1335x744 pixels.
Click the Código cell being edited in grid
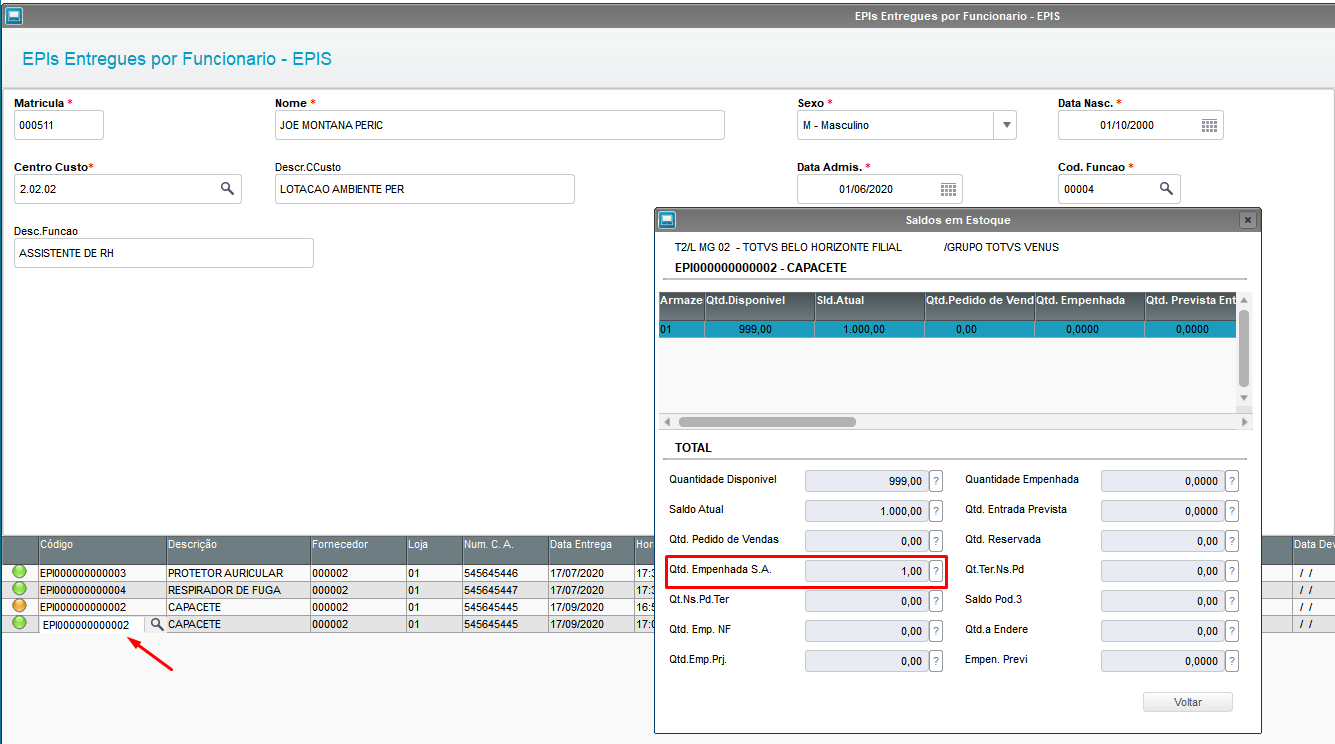92,624
